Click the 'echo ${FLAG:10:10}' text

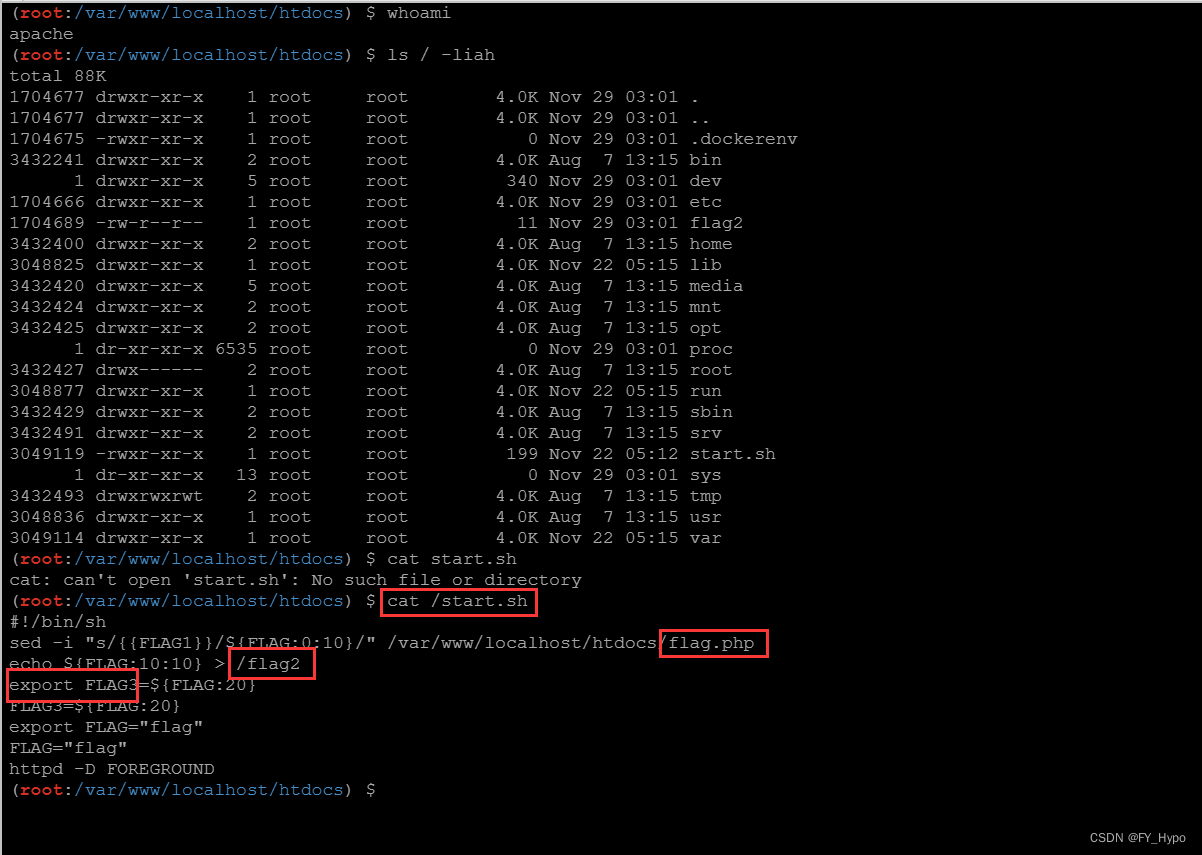[106, 664]
